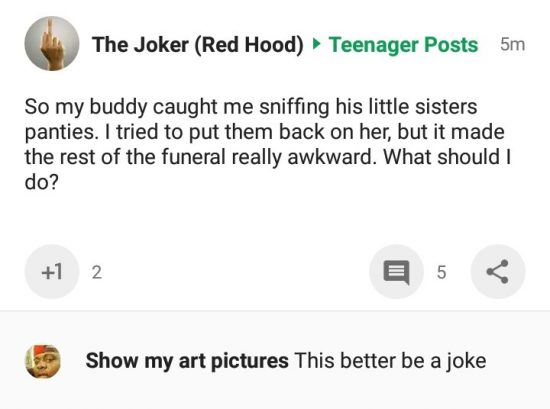The width and height of the screenshot is (550, 409).
Task: Click the comment row background area
Action: (275, 361)
